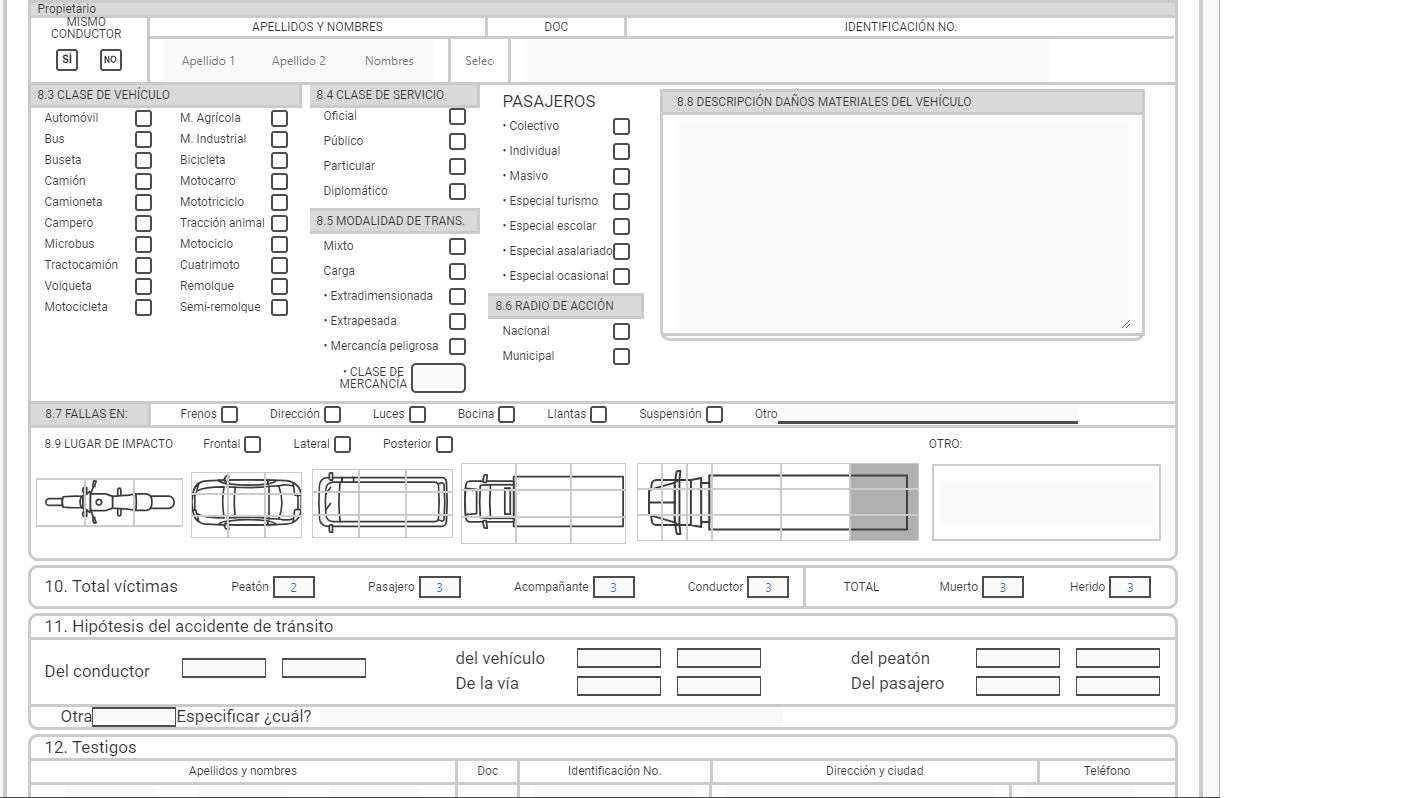
Task: Check Lateral impact location box
Action: [342, 444]
